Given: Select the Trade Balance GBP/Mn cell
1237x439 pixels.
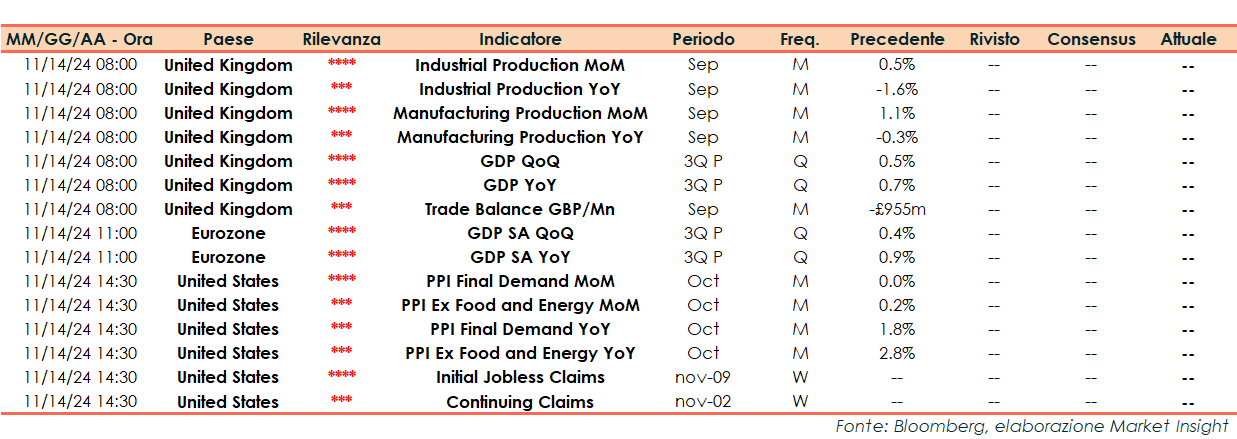Looking at the screenshot, I should (520, 209).
